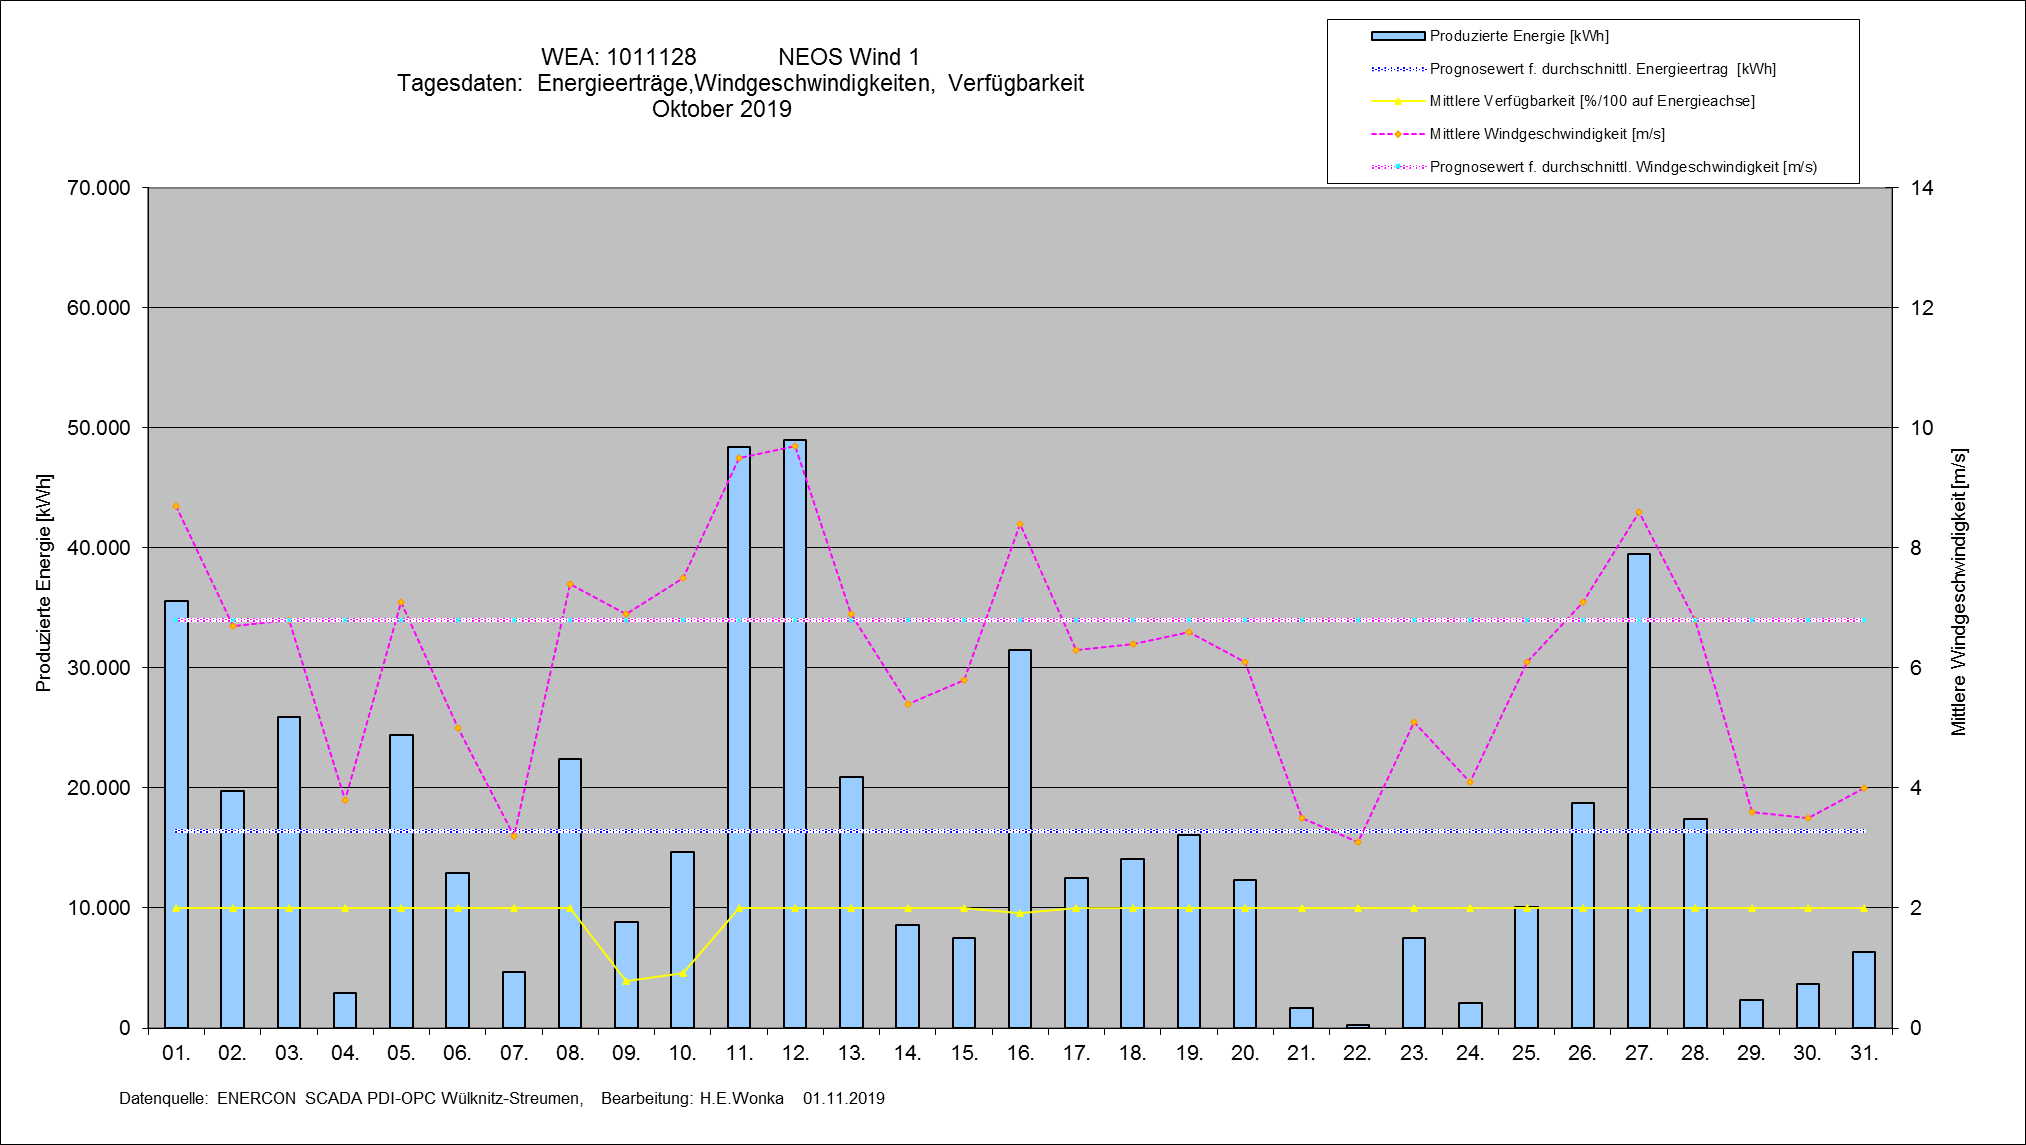Click the 70.000 left axis value

[98, 188]
